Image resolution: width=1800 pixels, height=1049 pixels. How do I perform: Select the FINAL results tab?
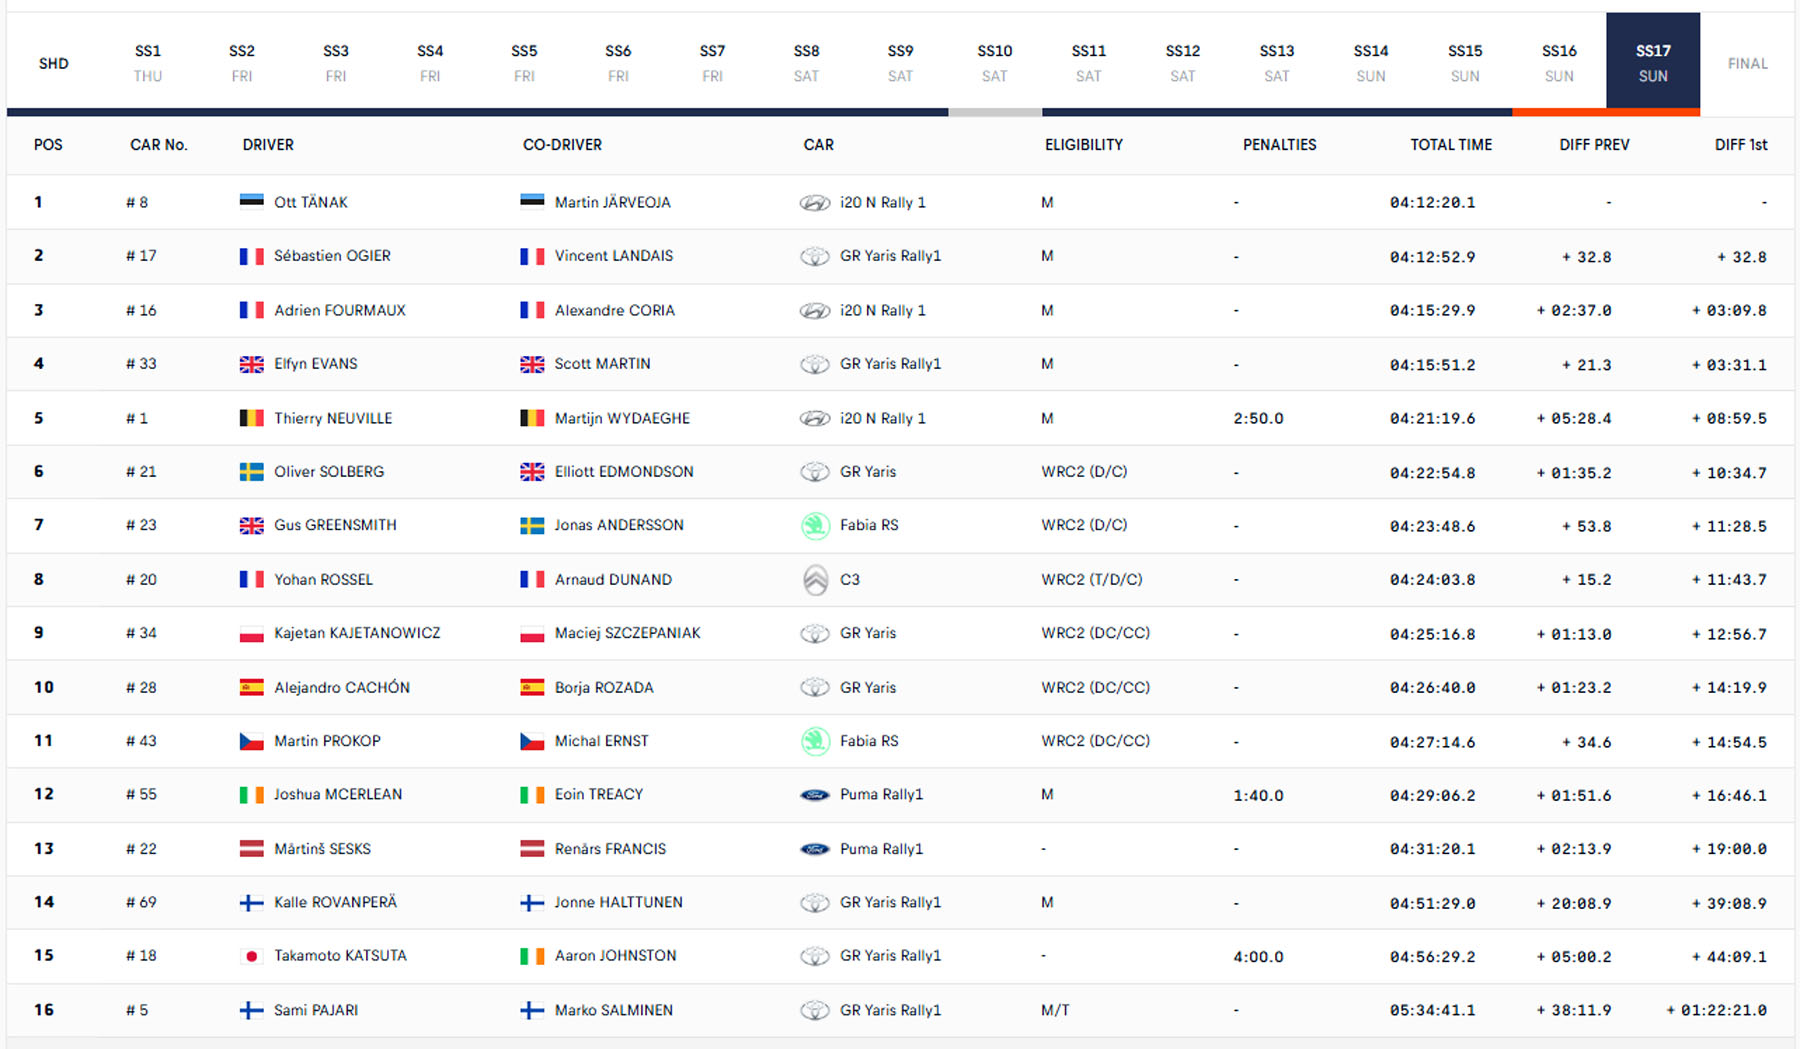(x=1747, y=63)
